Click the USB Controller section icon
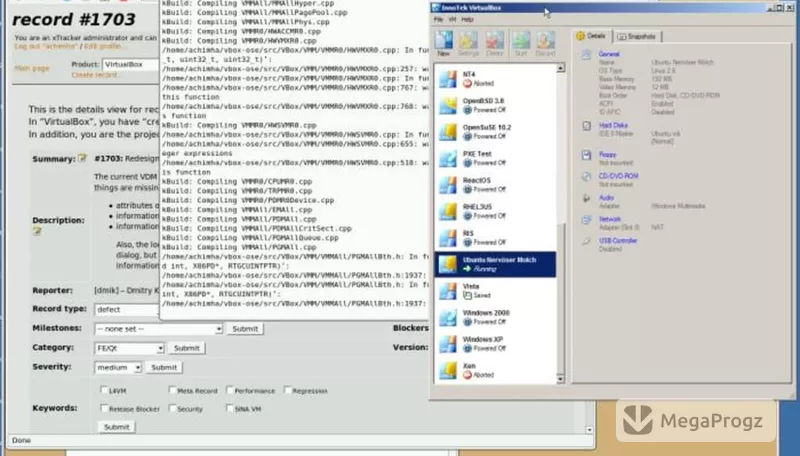 586,241
